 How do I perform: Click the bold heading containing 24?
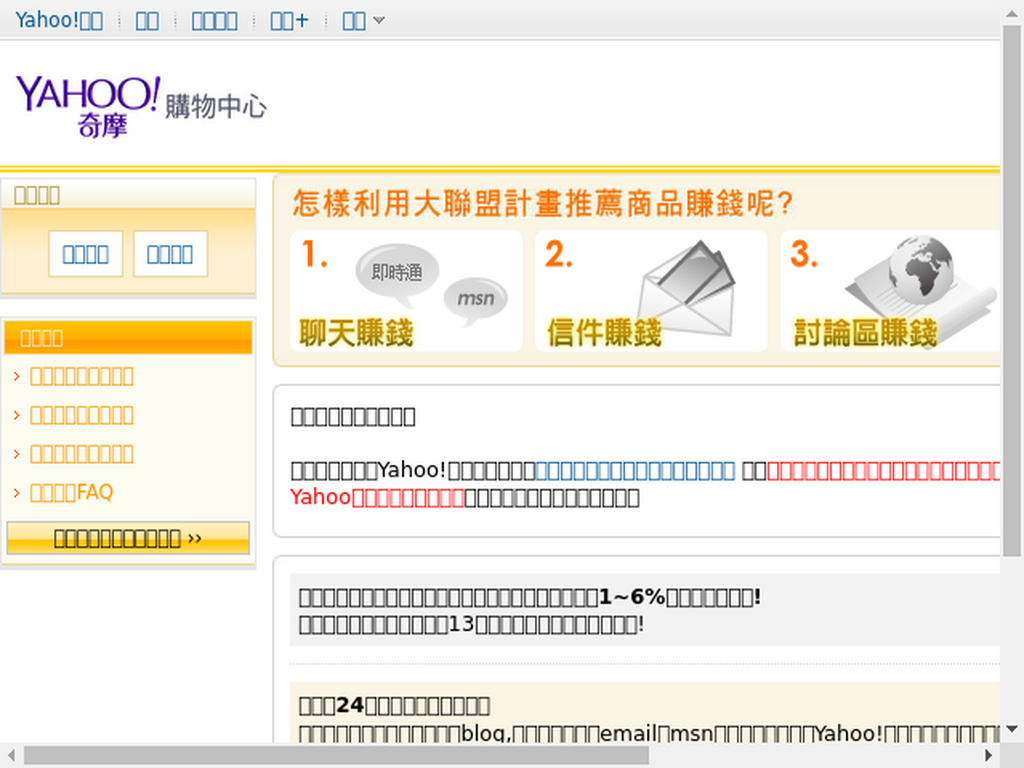394,705
